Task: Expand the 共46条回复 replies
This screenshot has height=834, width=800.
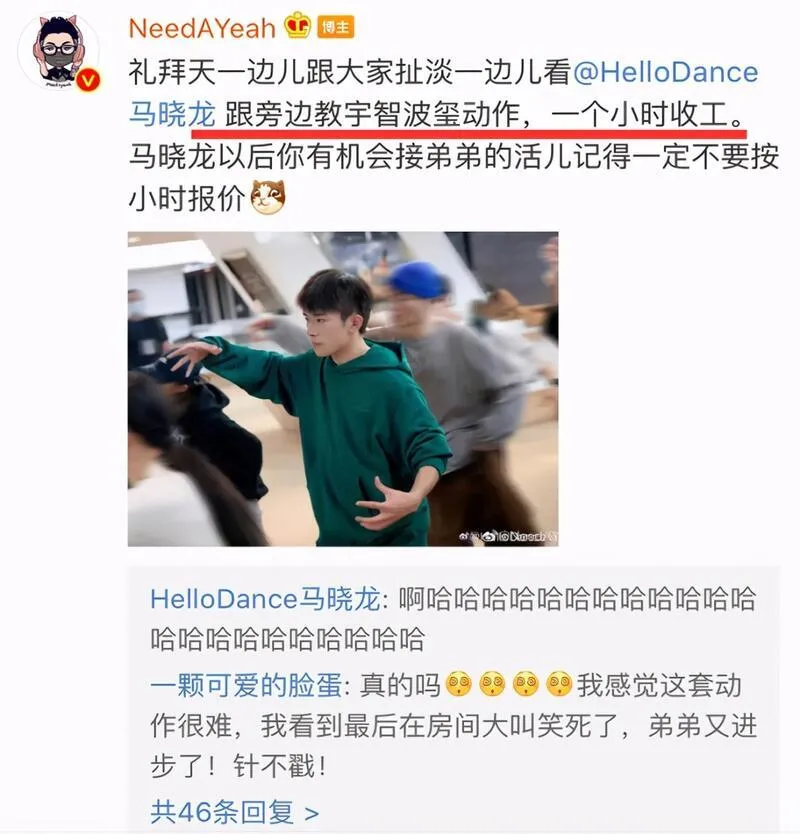Action: pos(235,812)
